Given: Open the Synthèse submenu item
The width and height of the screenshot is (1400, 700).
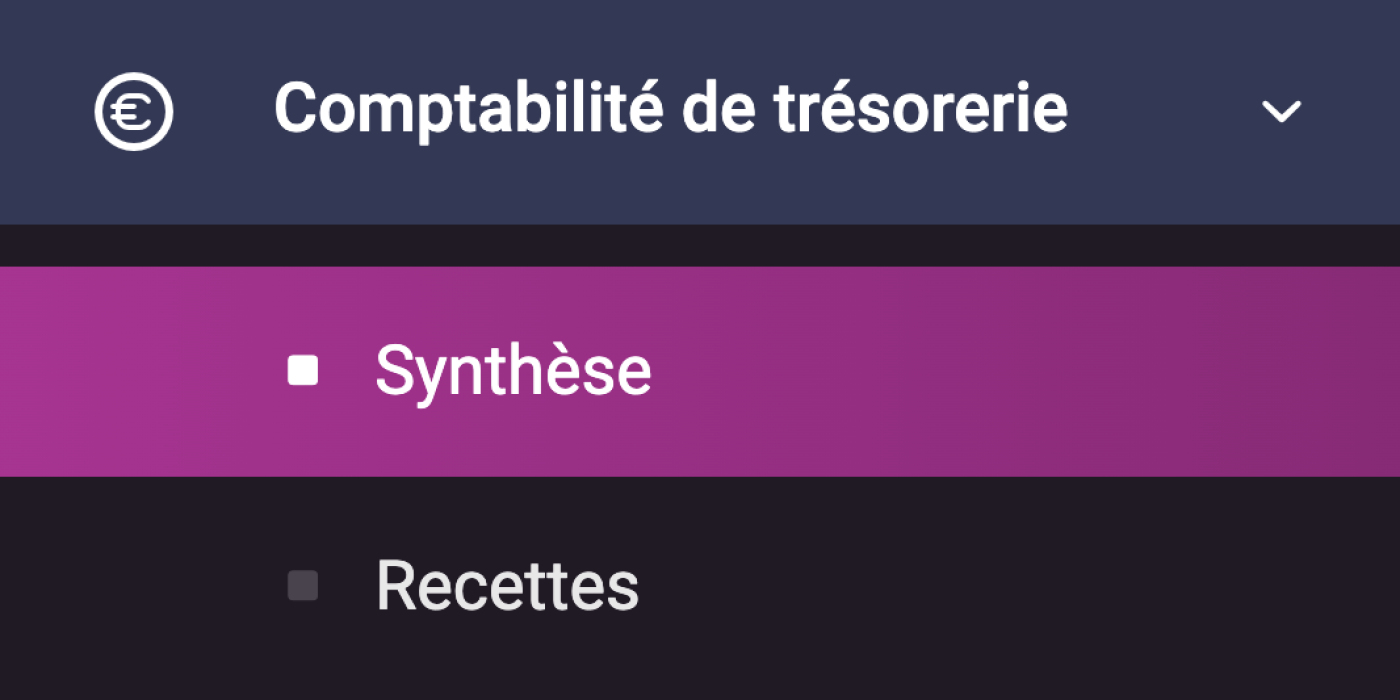Looking at the screenshot, I should (x=700, y=371).
